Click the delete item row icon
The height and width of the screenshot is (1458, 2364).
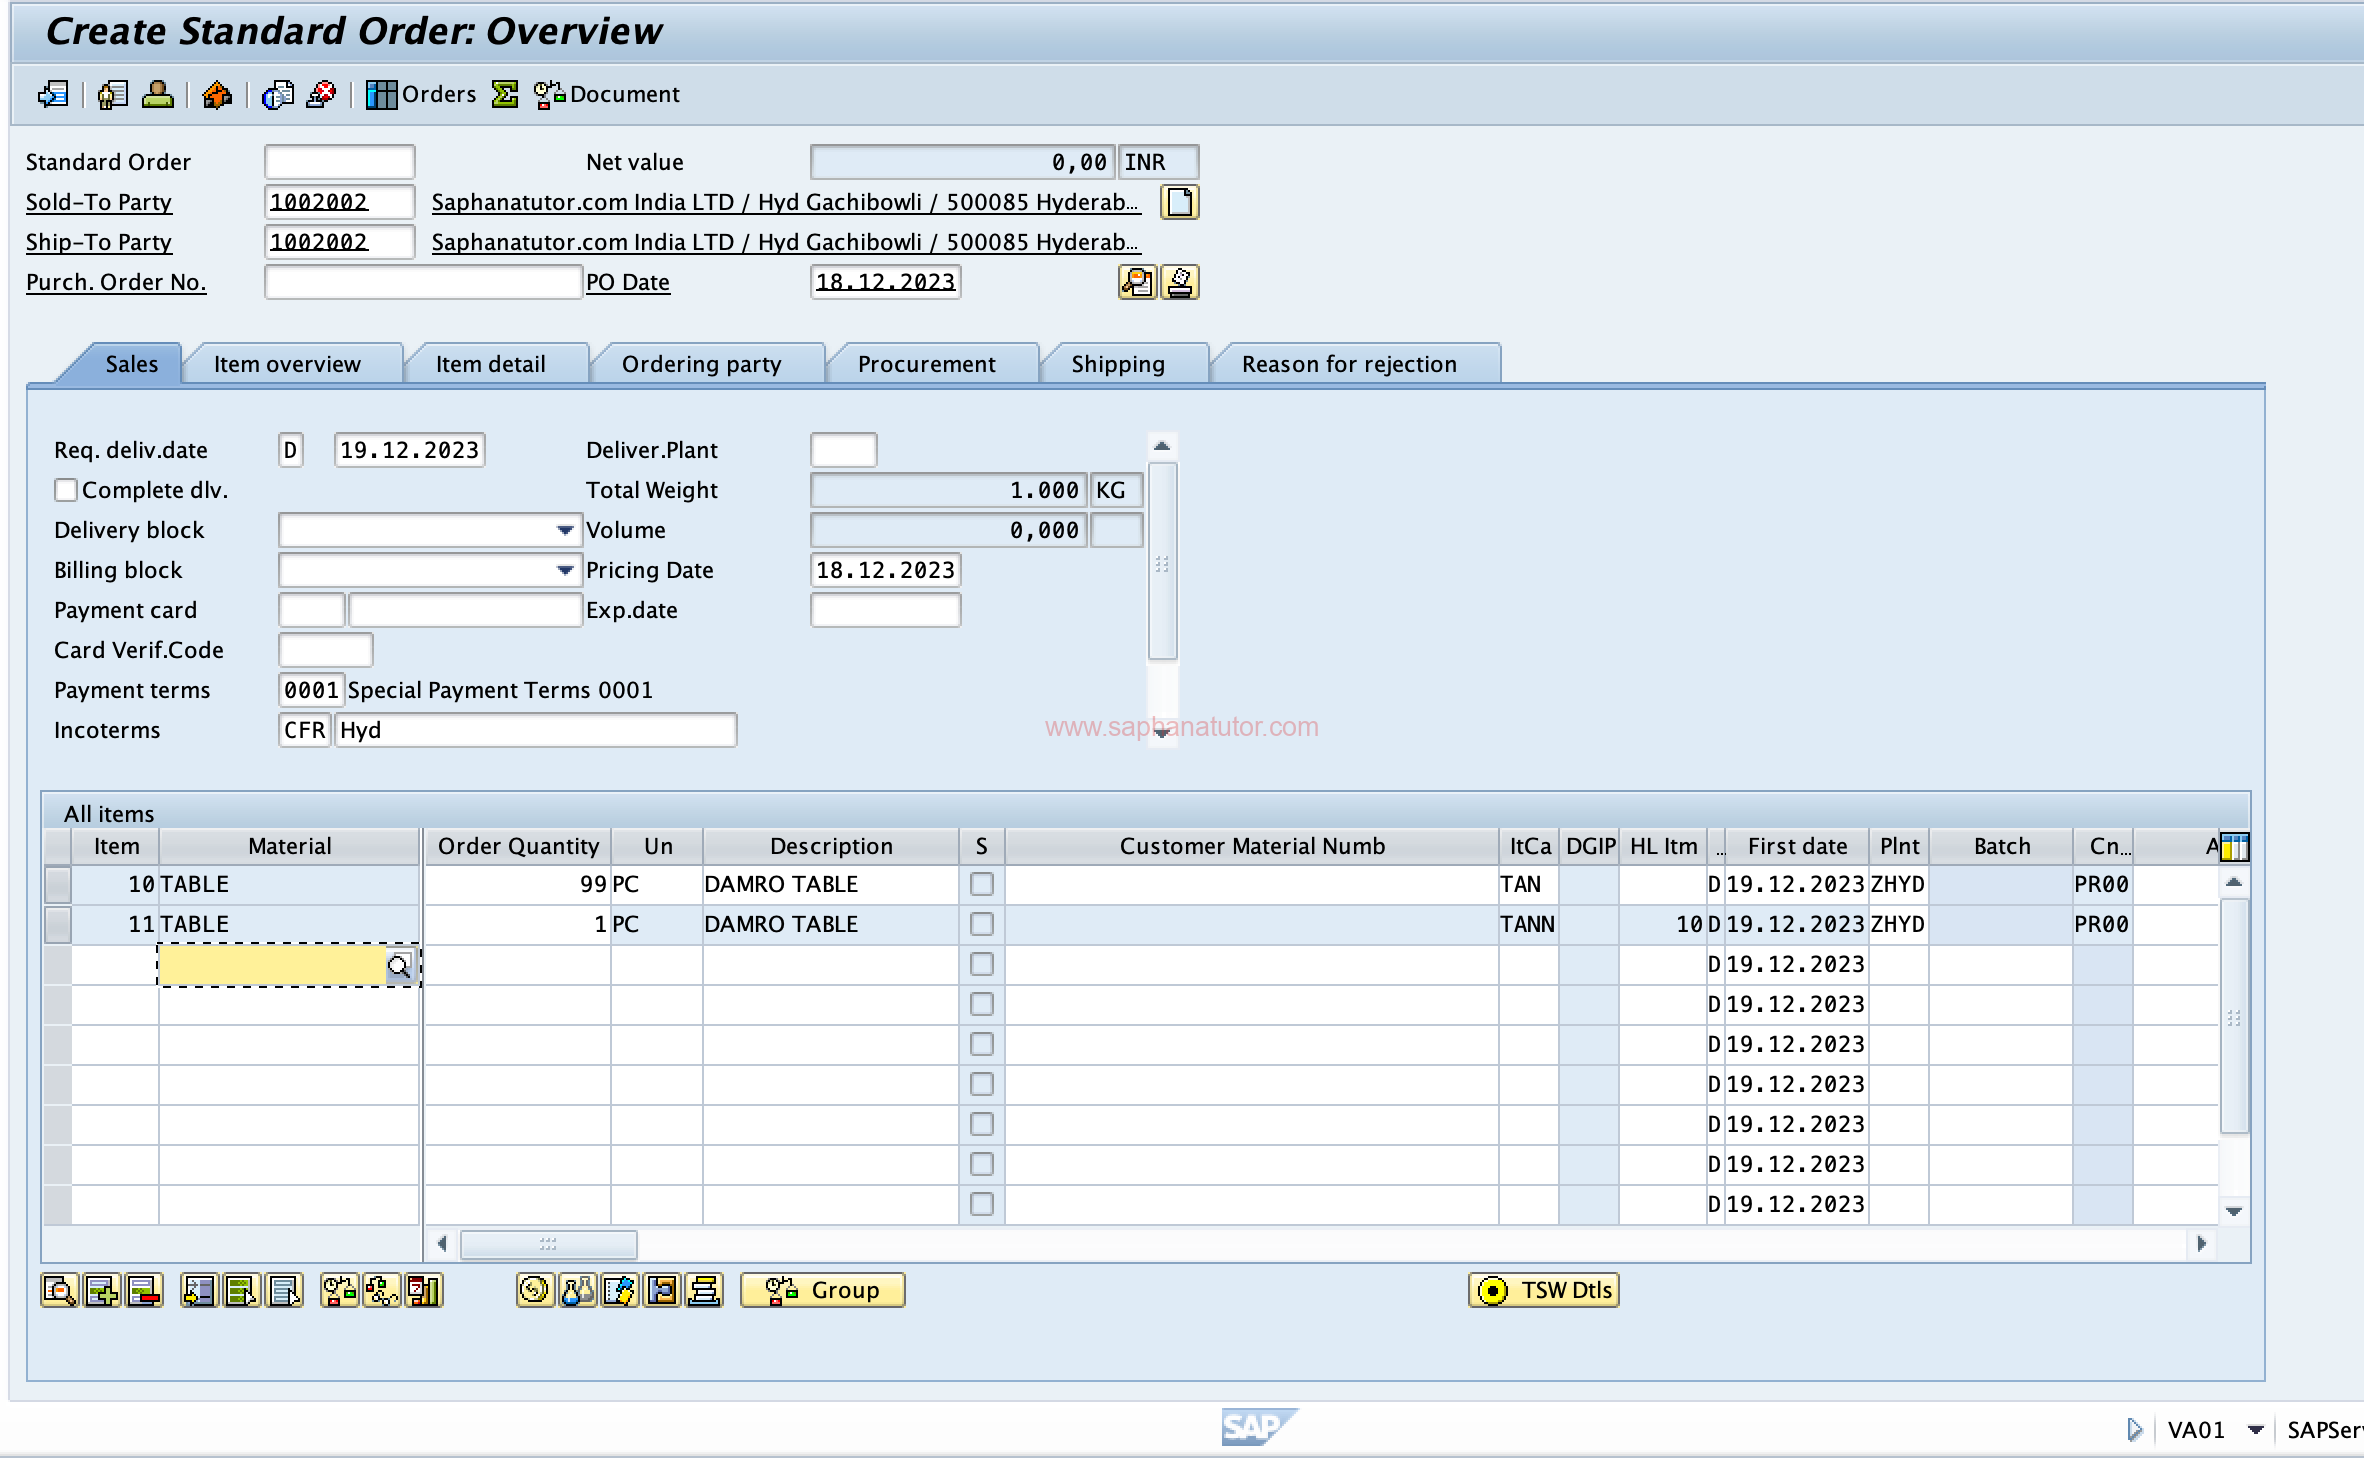[144, 1290]
